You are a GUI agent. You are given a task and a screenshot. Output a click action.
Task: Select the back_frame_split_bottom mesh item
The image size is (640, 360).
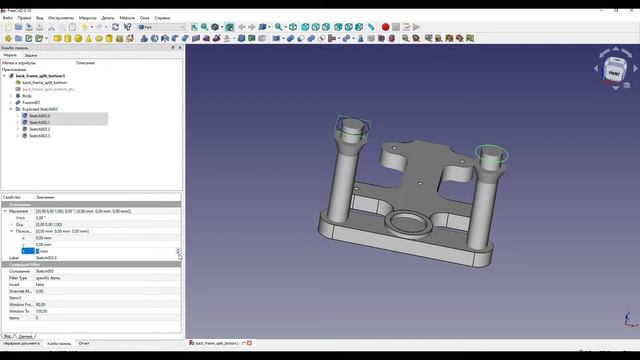44,82
